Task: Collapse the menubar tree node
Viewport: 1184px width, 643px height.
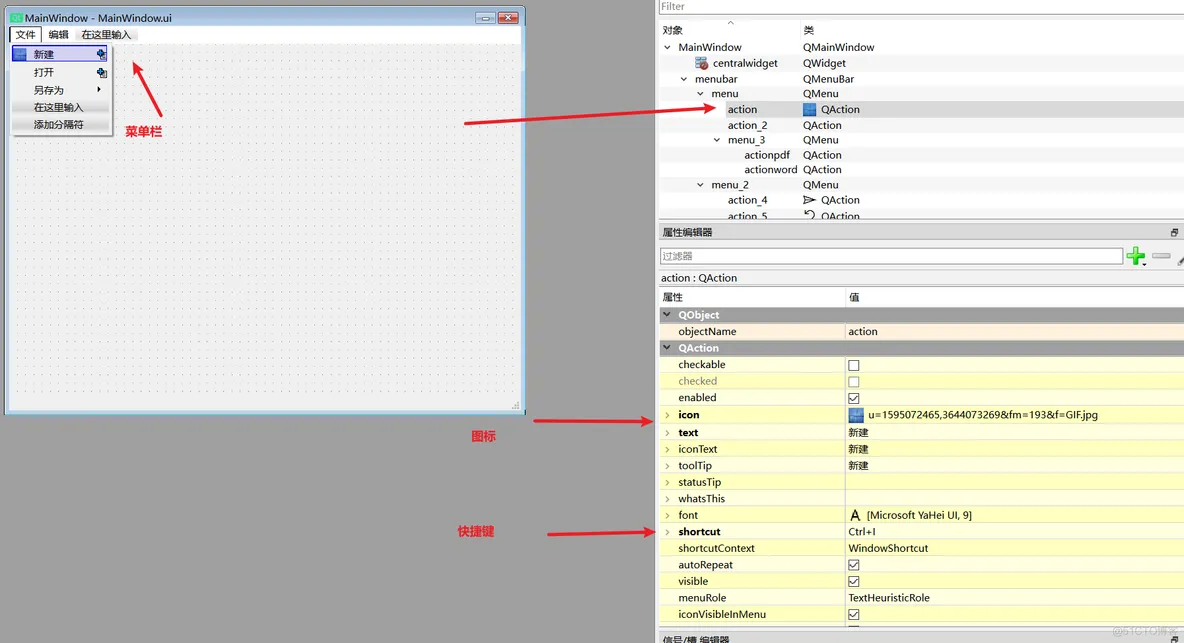Action: coord(684,79)
